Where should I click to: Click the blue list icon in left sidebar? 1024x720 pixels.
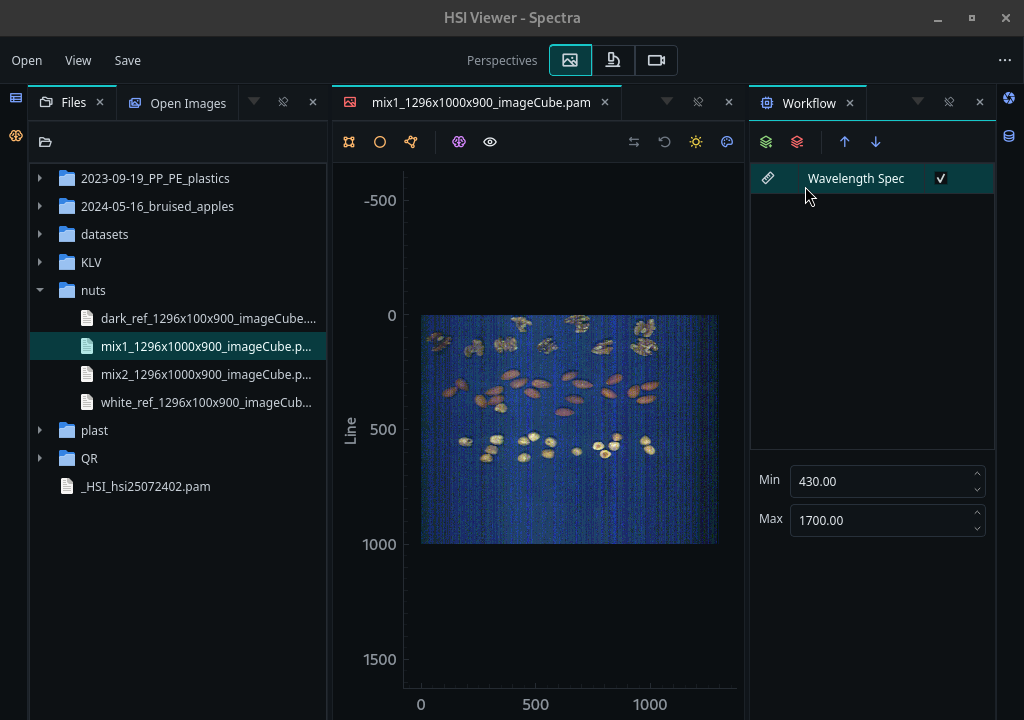16,98
